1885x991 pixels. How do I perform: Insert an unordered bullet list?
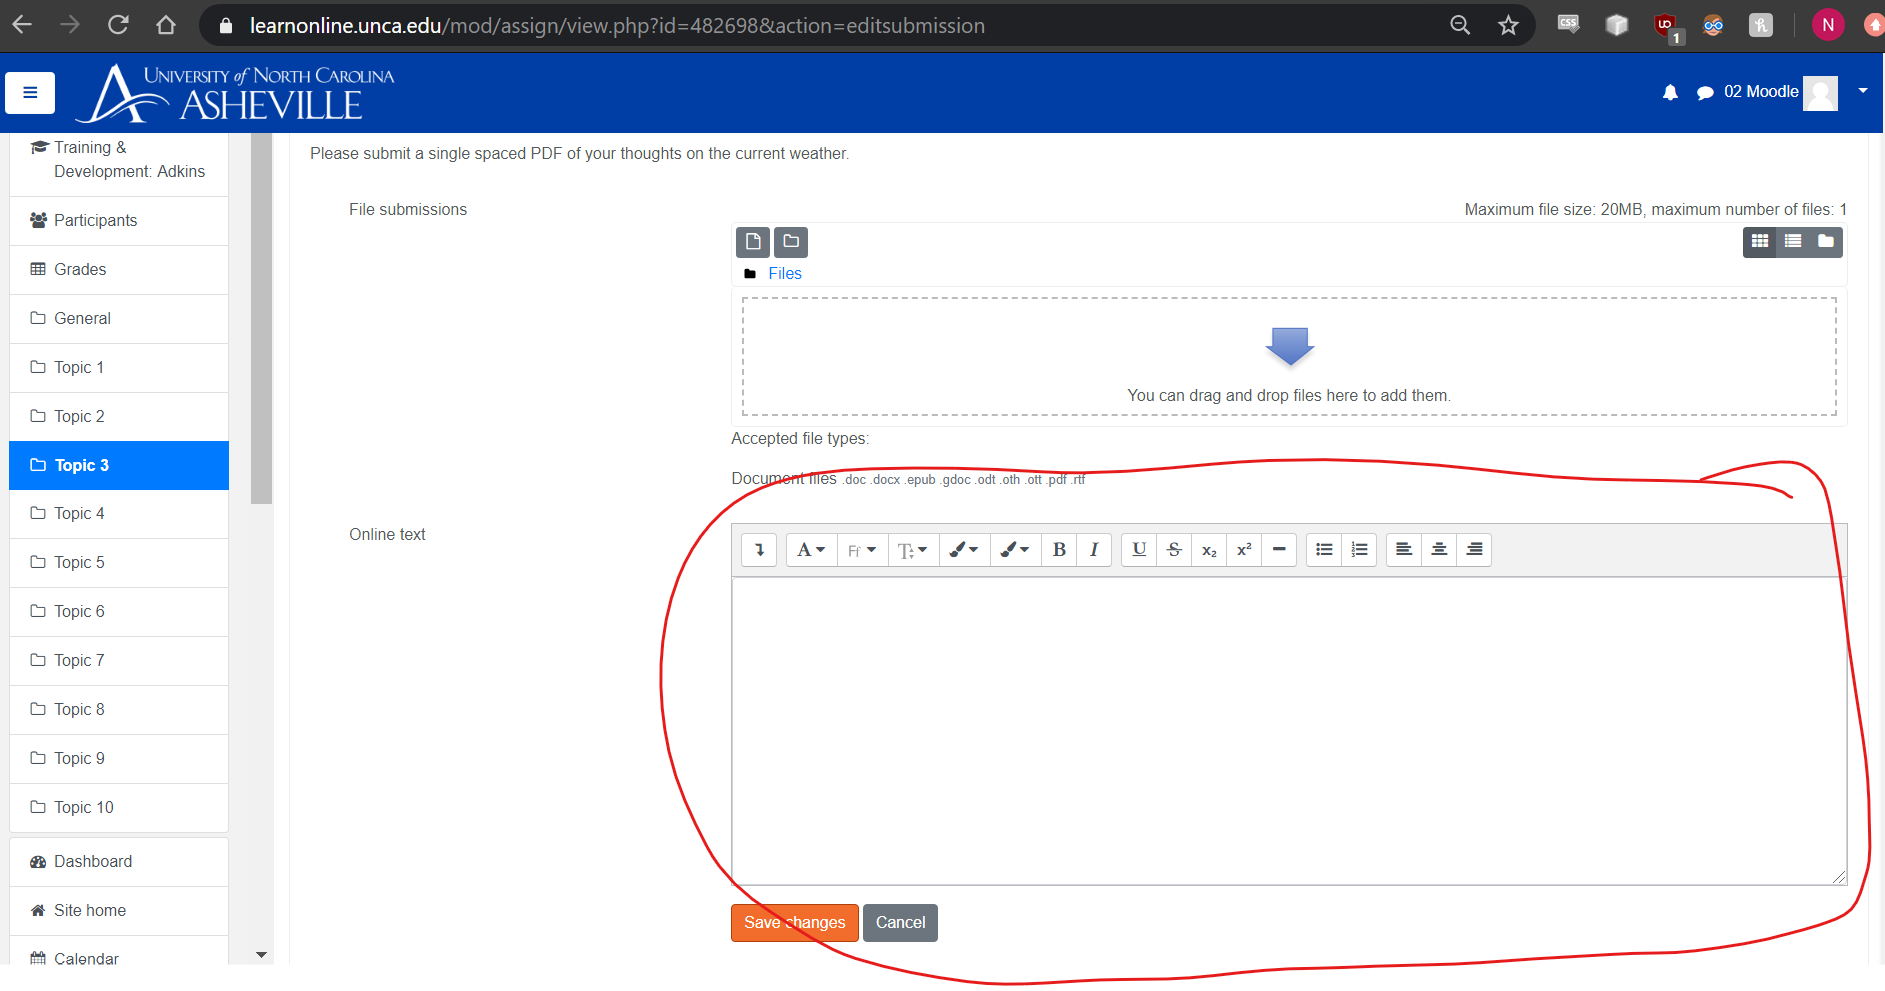1324,549
